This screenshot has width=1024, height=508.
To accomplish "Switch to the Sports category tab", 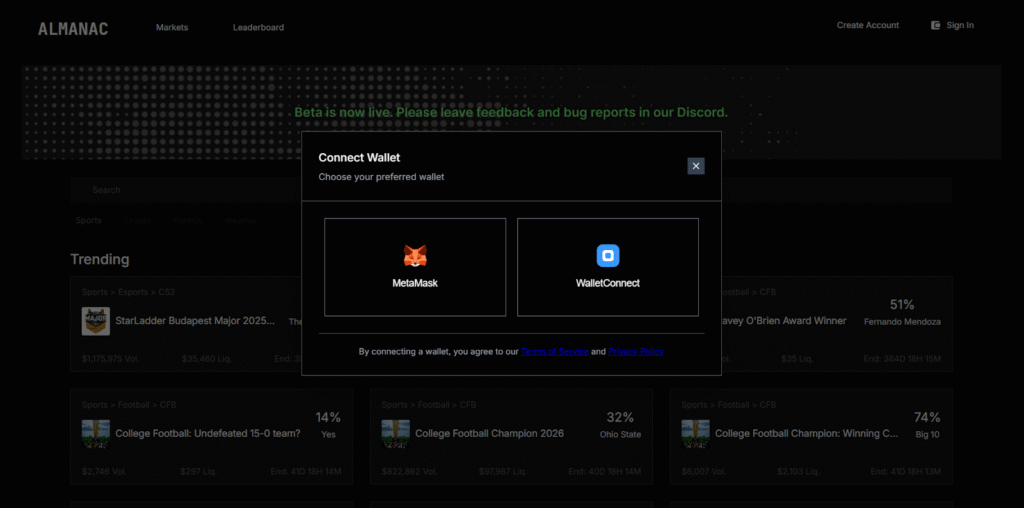I will 89,220.
